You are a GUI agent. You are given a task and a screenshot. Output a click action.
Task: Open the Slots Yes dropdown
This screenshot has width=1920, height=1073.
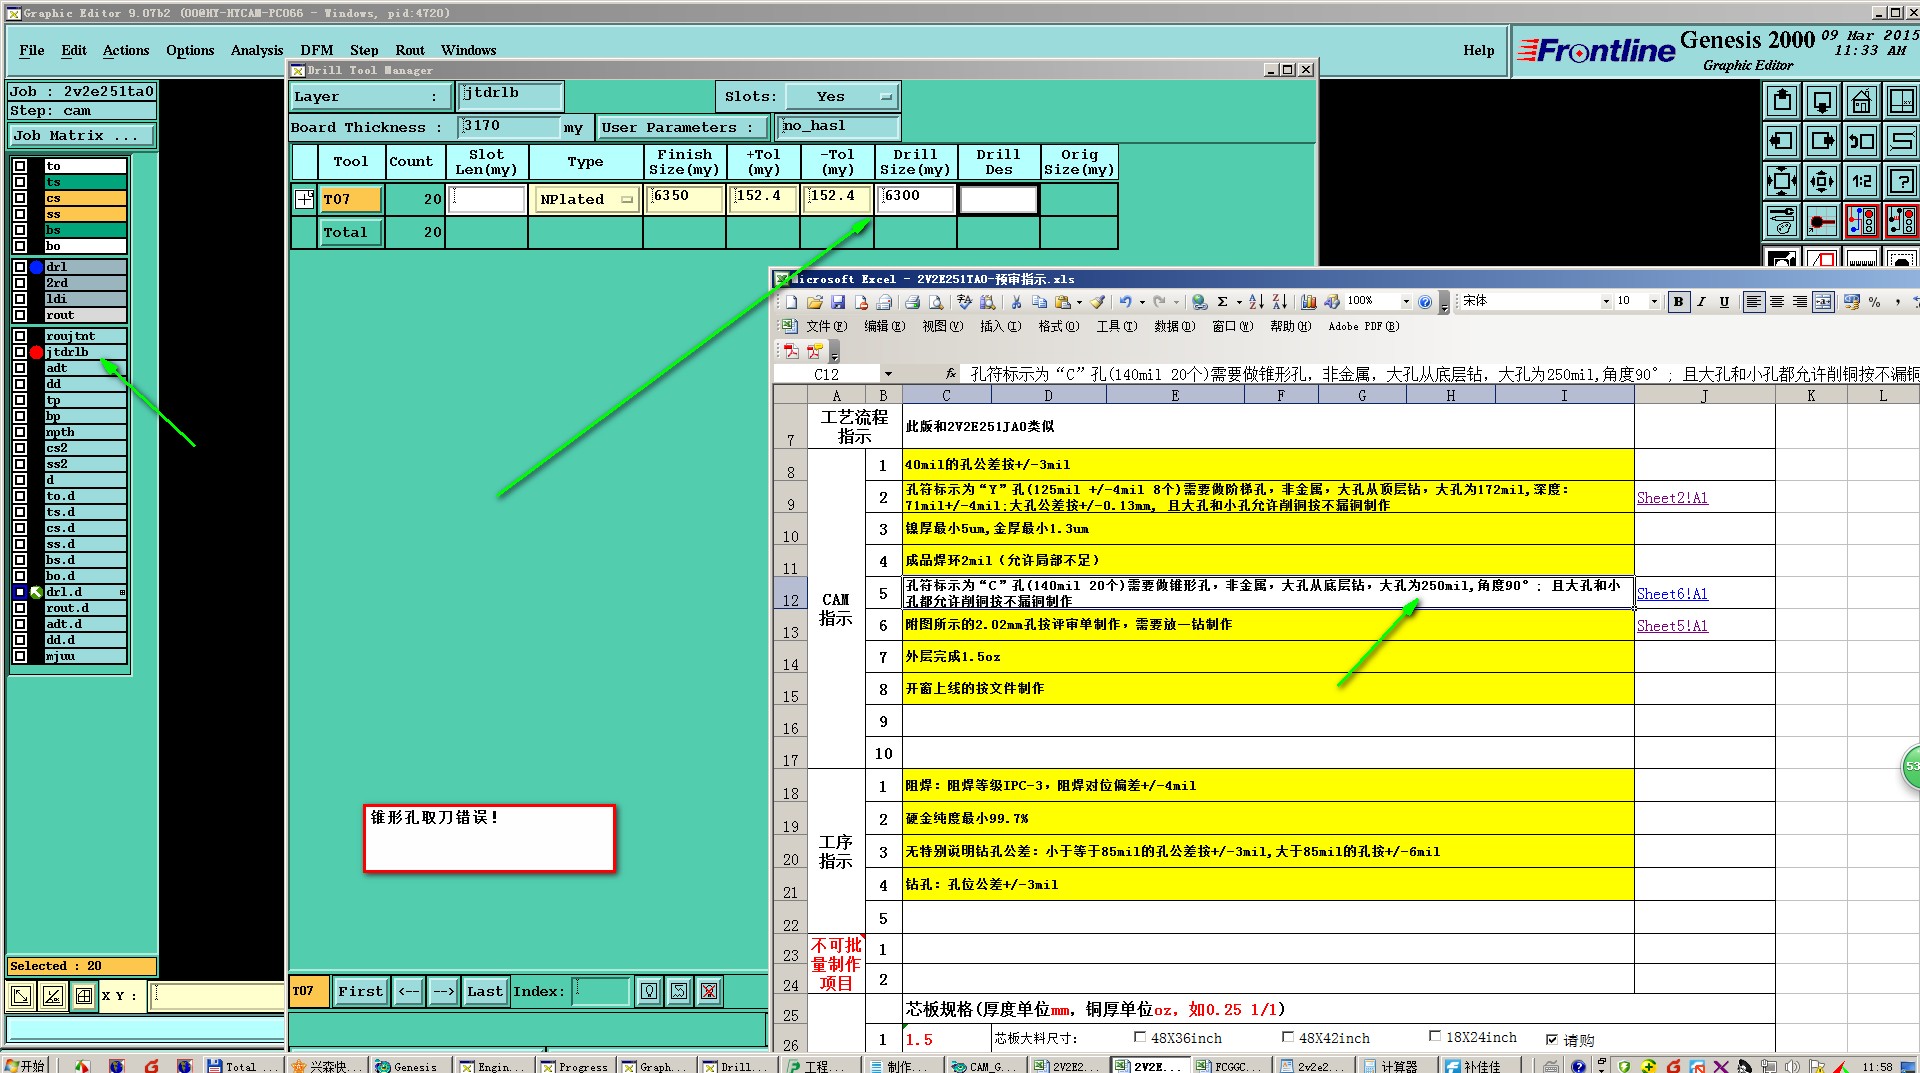pos(885,97)
